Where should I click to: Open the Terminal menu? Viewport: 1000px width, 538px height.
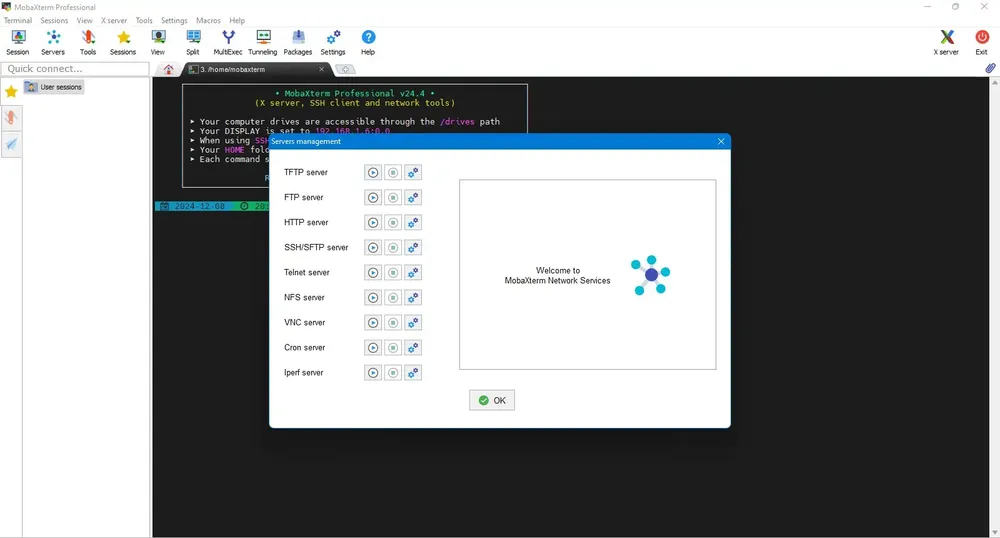tap(18, 20)
